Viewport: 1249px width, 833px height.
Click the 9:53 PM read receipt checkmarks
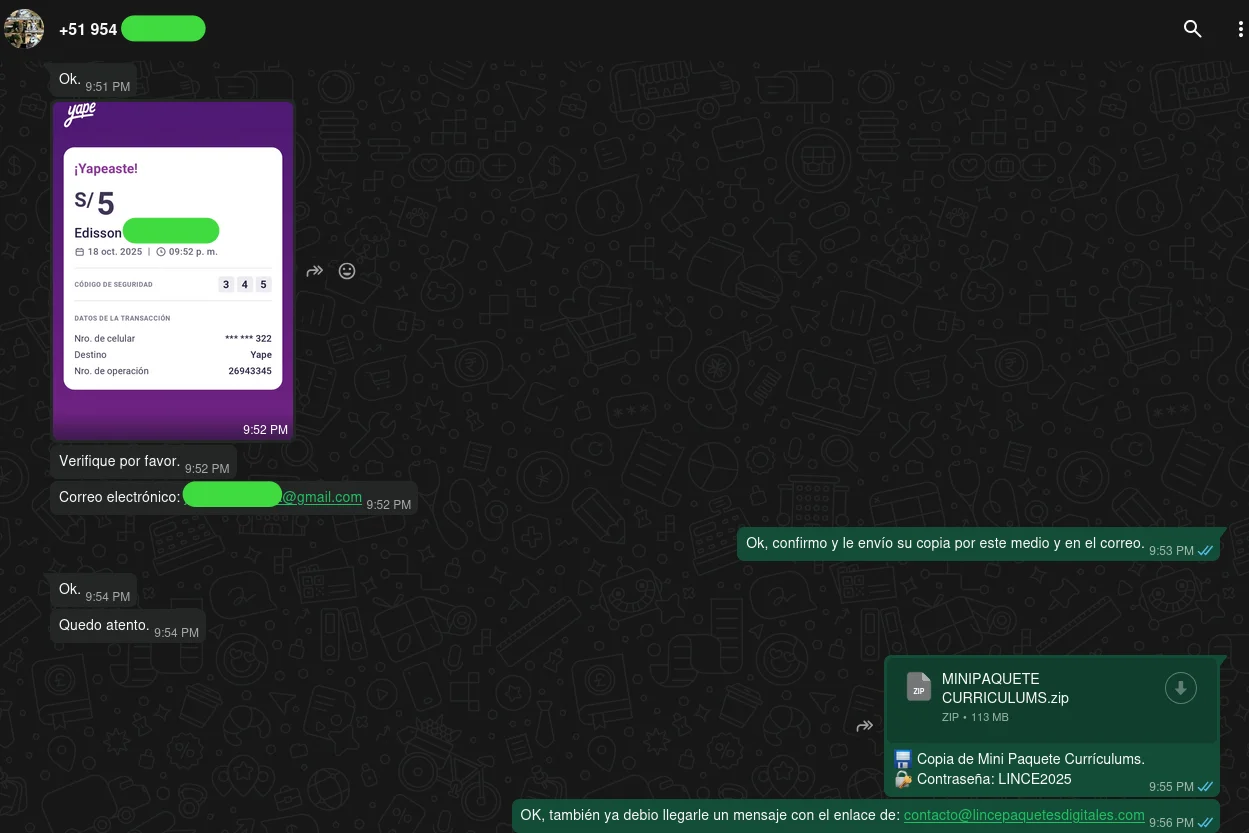[1205, 550]
